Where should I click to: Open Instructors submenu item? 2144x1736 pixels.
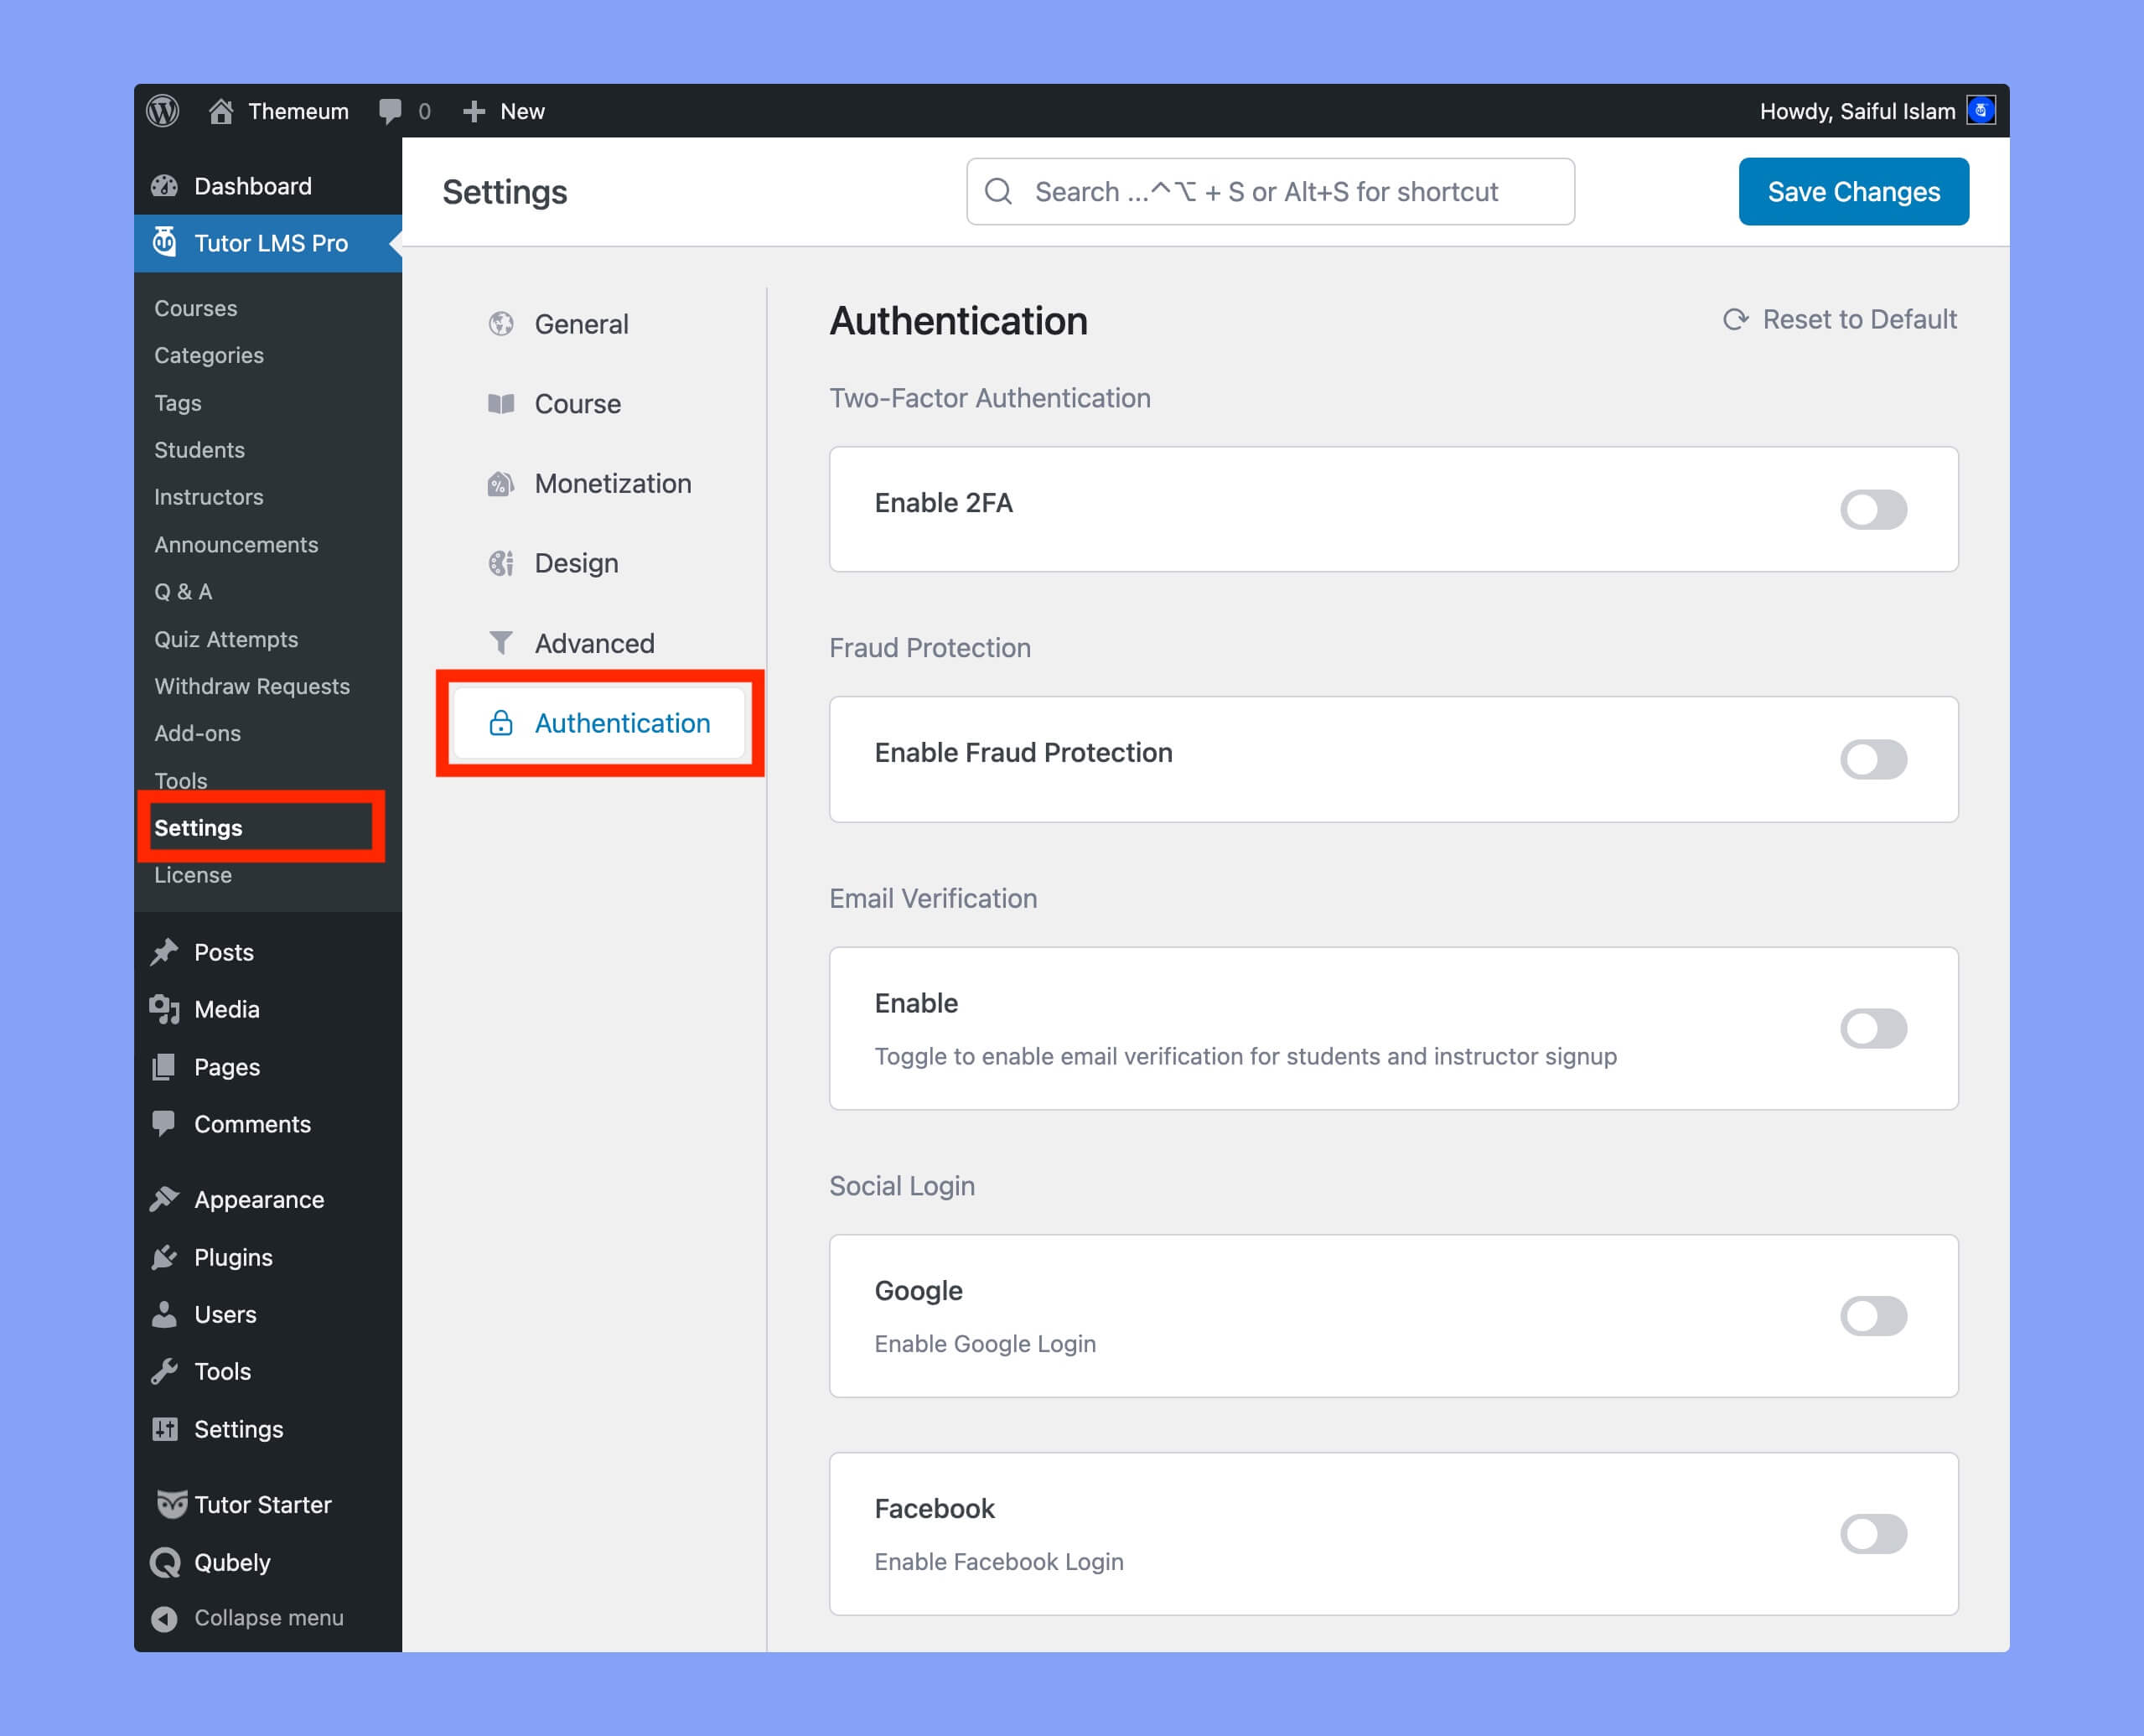pyautogui.click(x=208, y=497)
